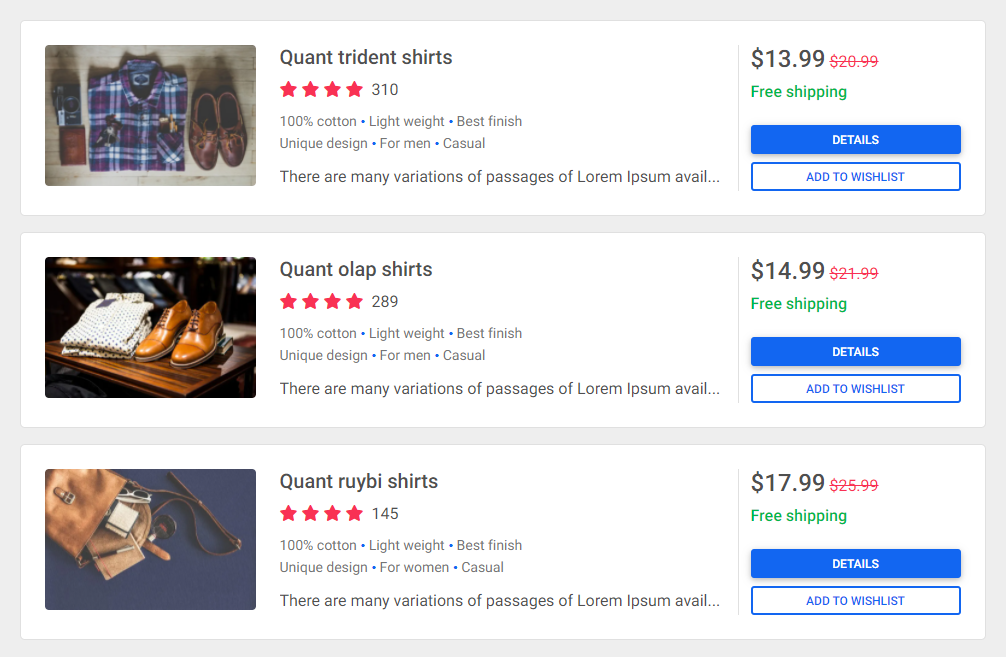Add Quant trident shirts to wishlist

click(x=855, y=176)
